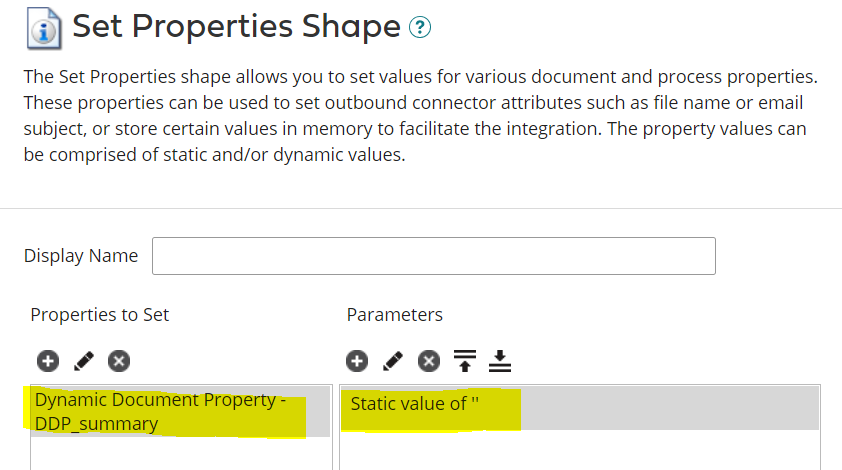Delete the selected property to set
This screenshot has width=842, height=470.
119,361
